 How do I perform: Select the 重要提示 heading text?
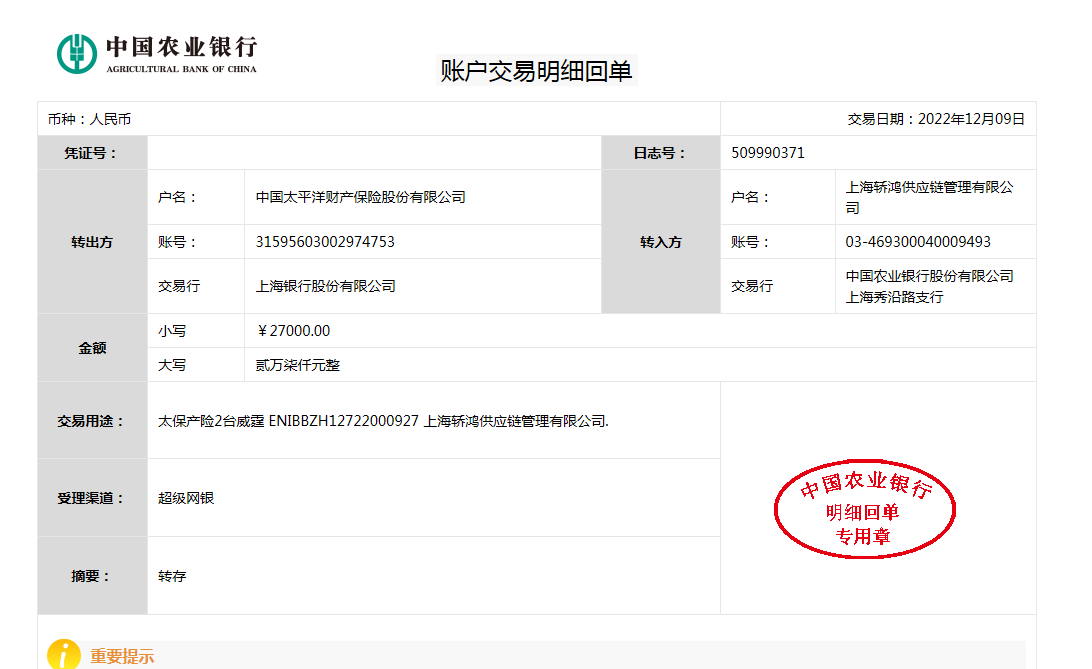click(122, 657)
